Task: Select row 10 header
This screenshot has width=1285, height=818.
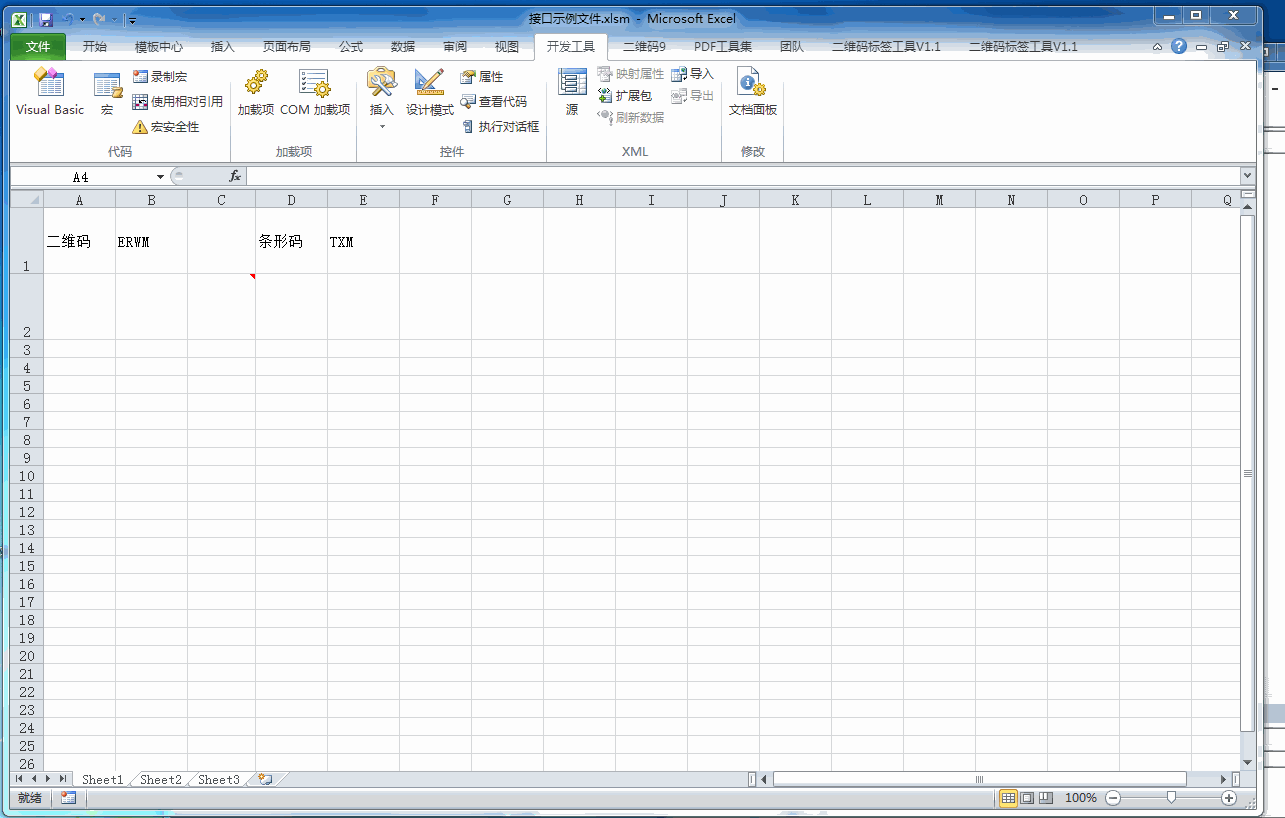Action: (27, 476)
